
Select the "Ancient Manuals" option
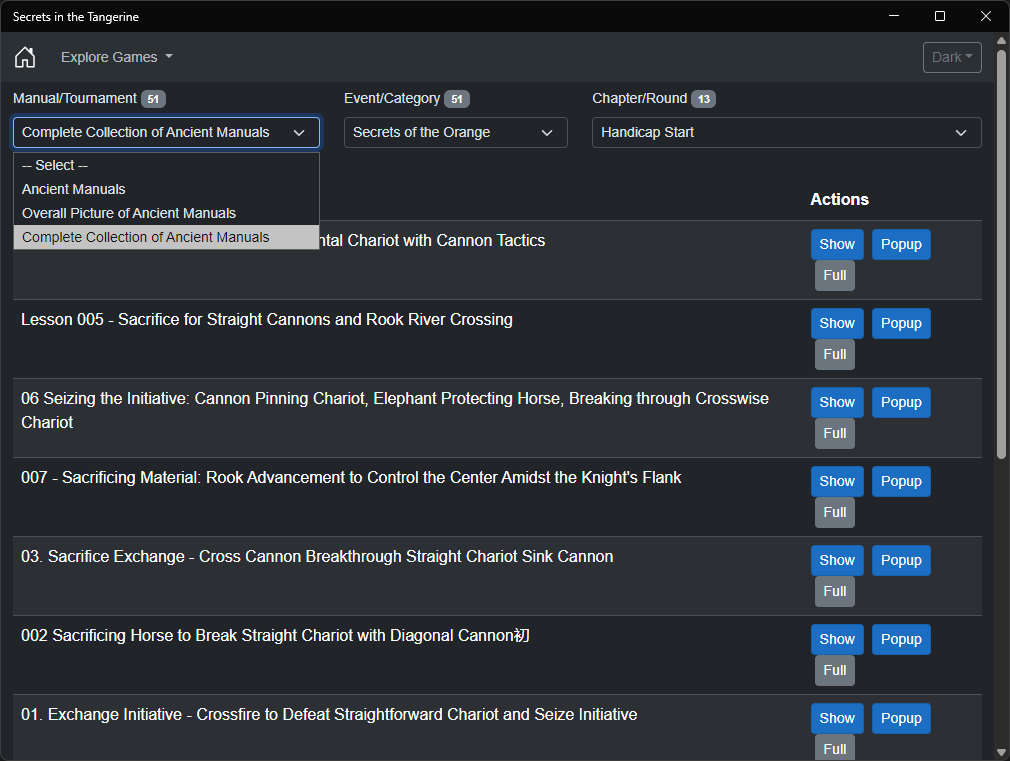tap(74, 189)
